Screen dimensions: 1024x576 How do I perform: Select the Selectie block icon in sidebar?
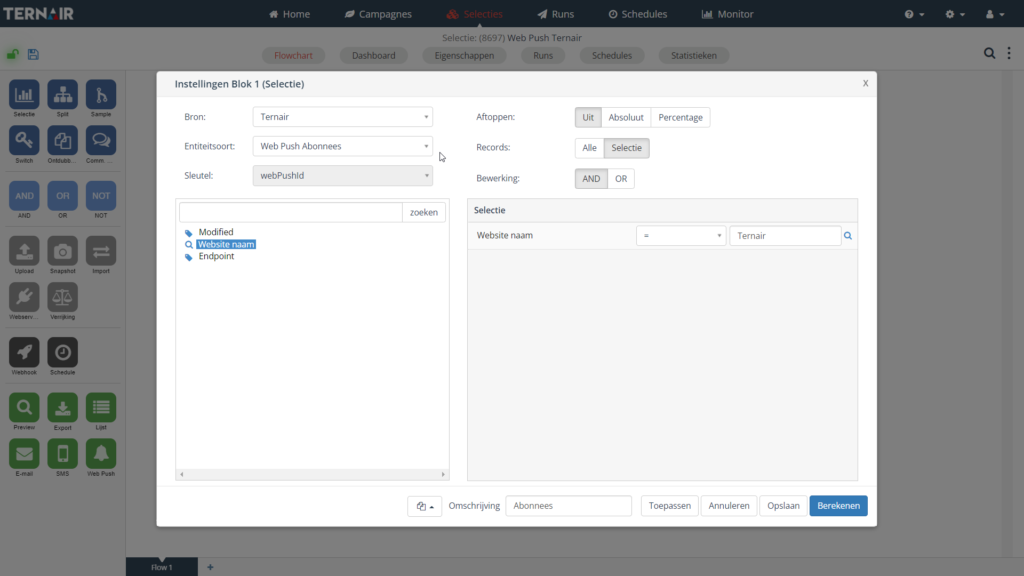pos(24,95)
